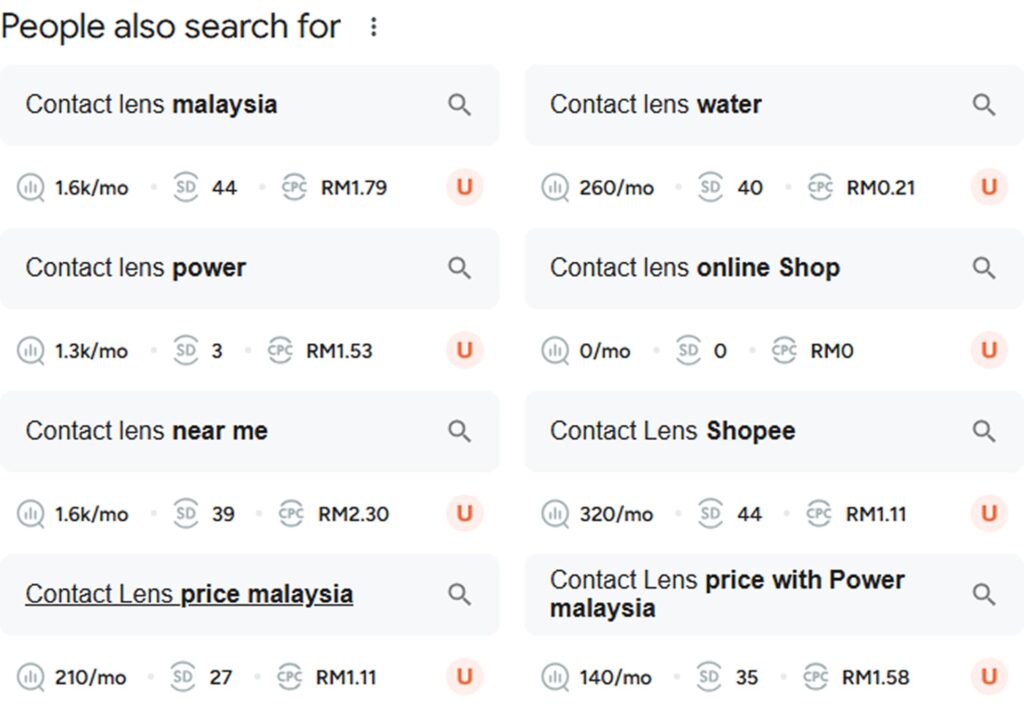
Task: Click search icon for Contact lens water
Action: [x=984, y=105]
